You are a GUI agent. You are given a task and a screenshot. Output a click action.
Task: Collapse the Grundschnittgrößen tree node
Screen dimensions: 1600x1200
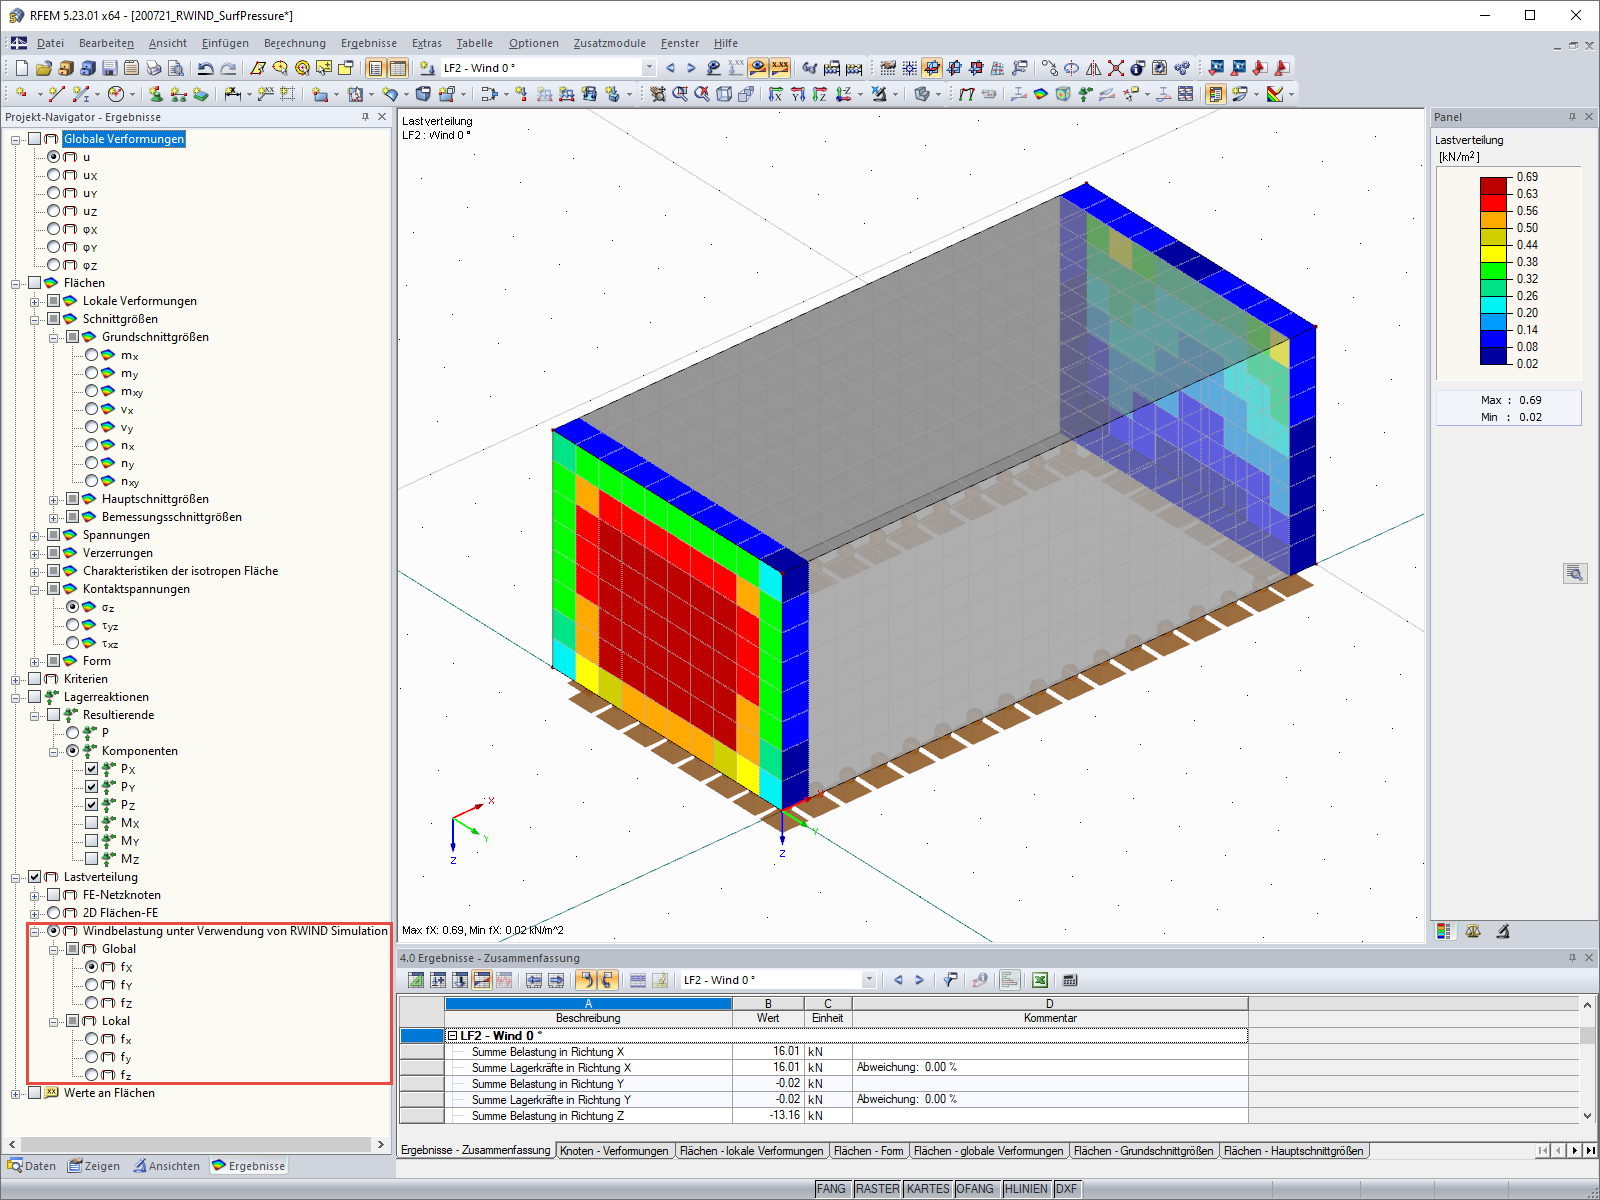click(x=54, y=337)
